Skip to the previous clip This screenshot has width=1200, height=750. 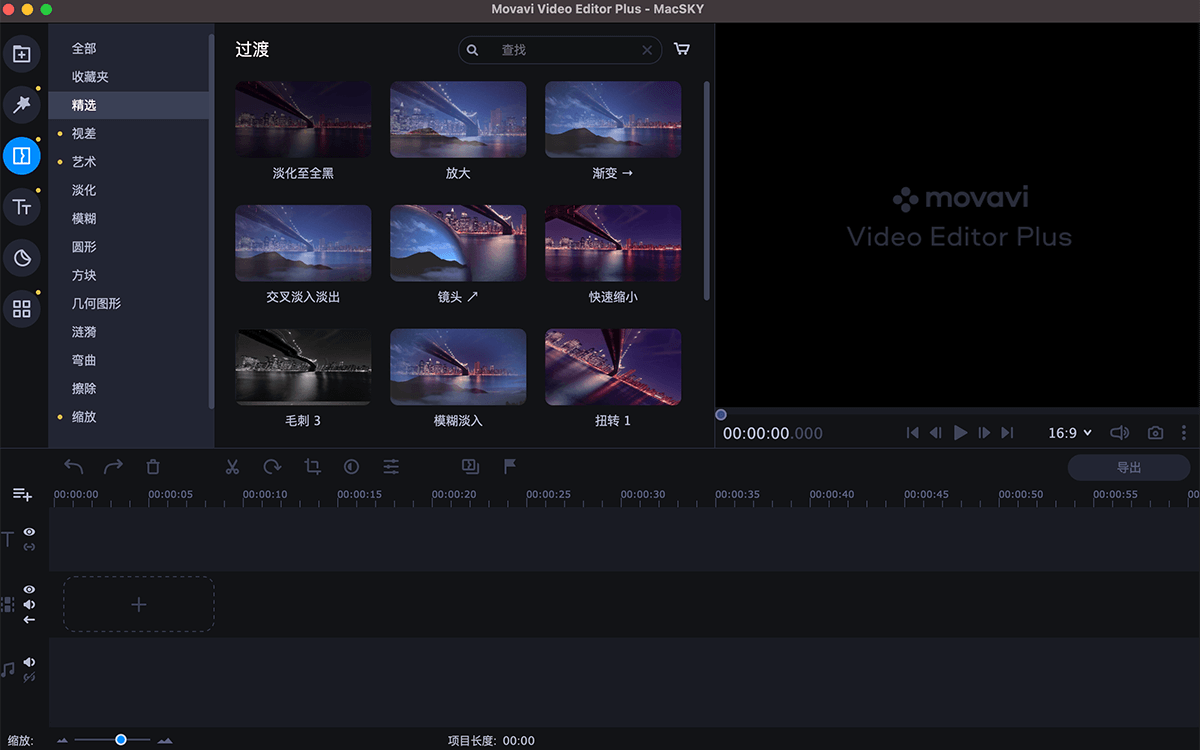click(x=912, y=433)
